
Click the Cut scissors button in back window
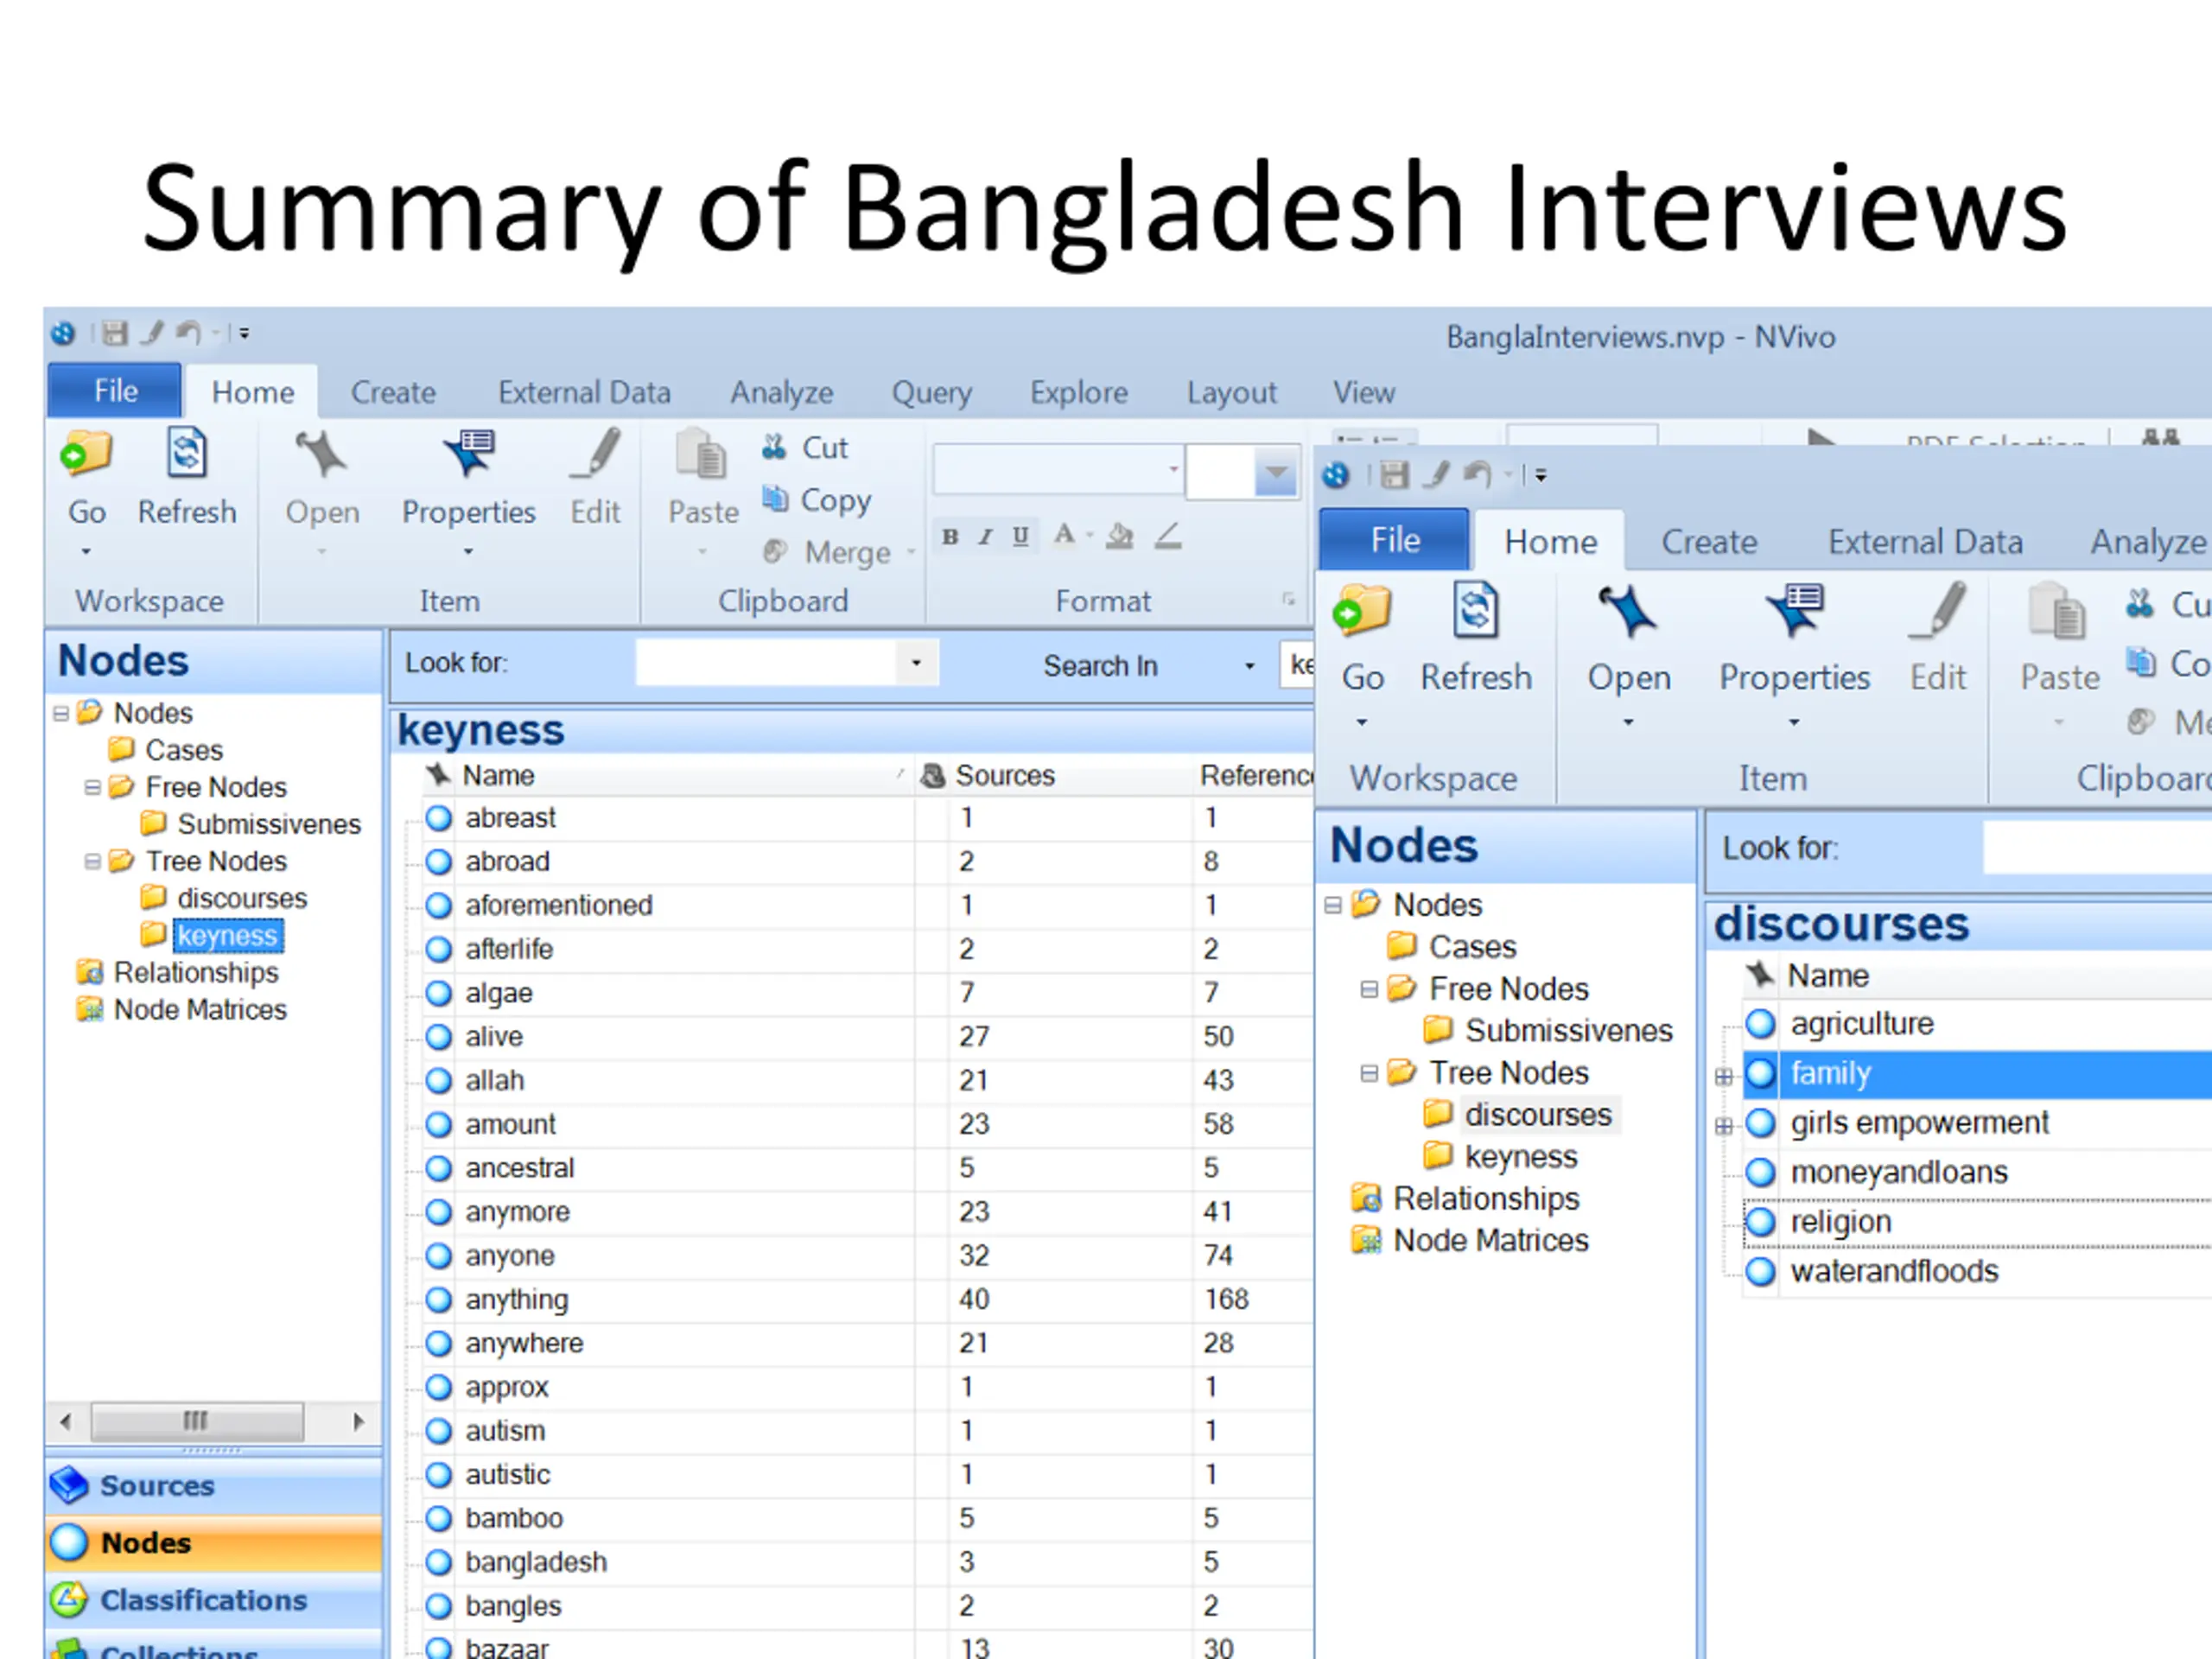pyautogui.click(x=805, y=447)
